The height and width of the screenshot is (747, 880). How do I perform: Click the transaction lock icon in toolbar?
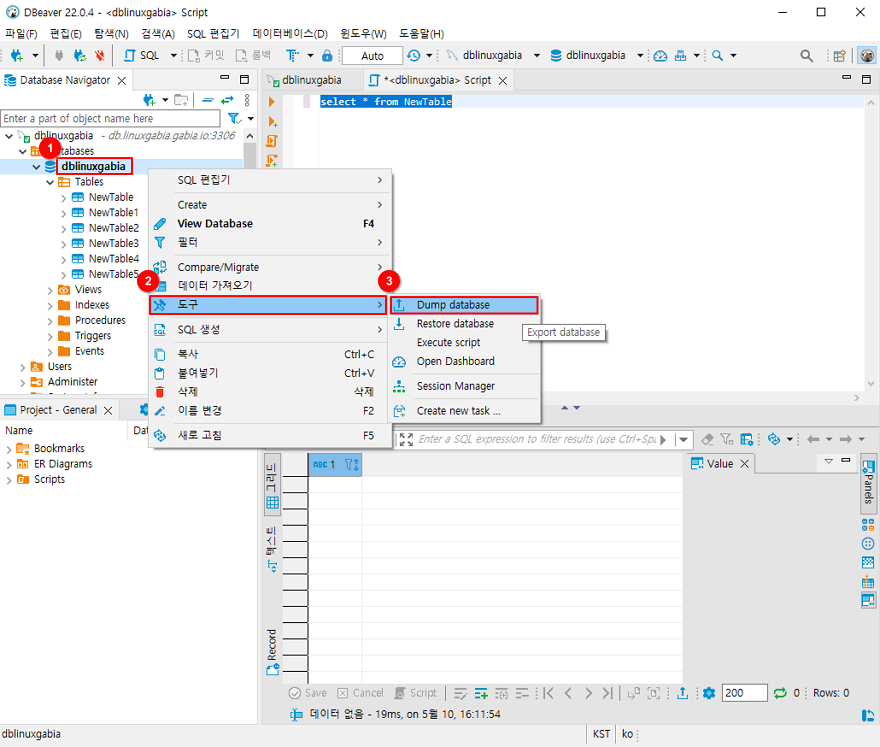tap(327, 56)
